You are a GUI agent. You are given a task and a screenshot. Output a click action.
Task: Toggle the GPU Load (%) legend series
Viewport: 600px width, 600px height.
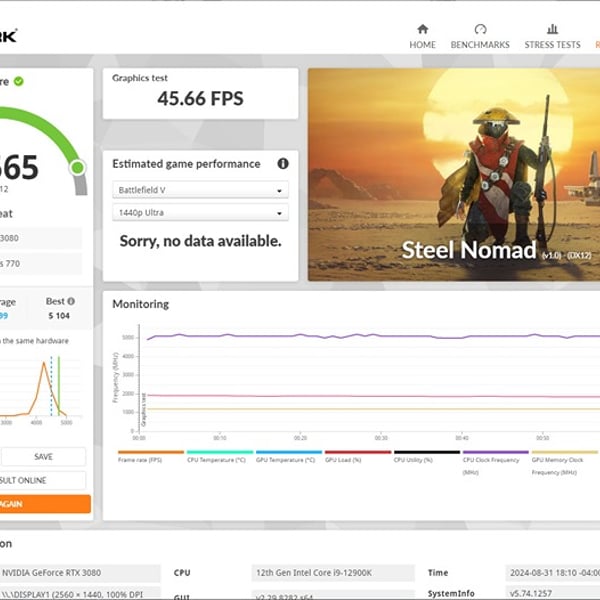358,457
